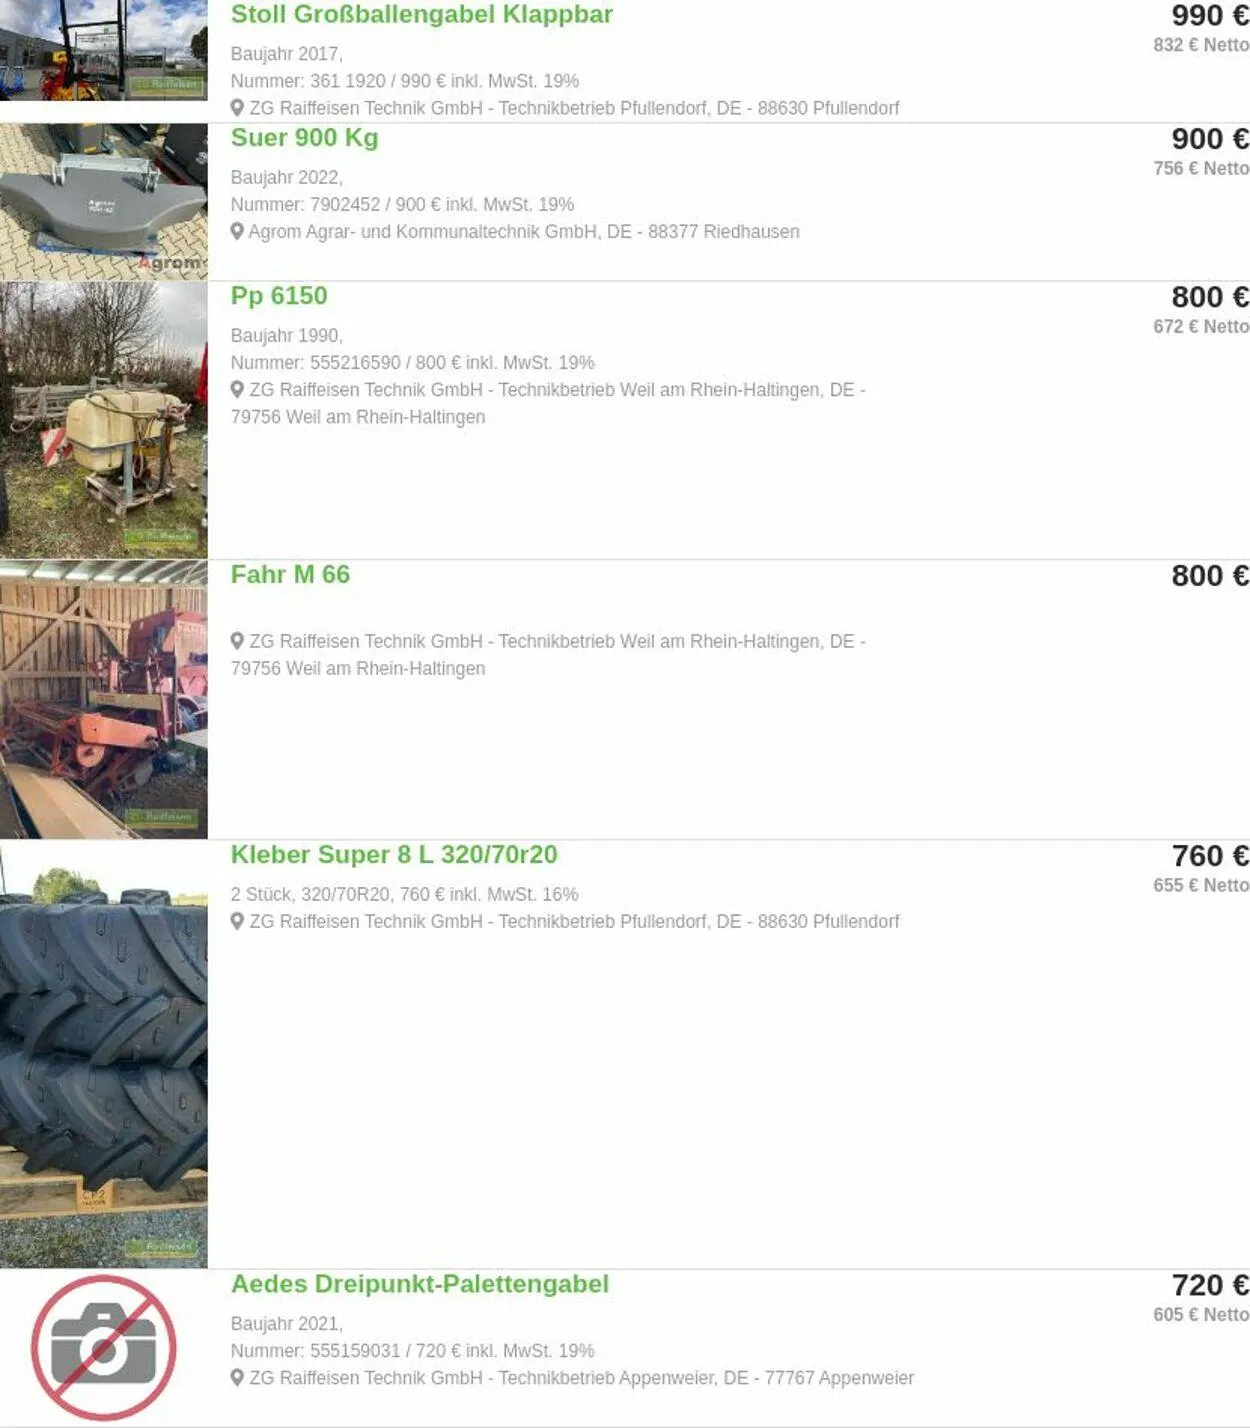The height and width of the screenshot is (1428, 1250).
Task: Click the 900 € price of Suer listing
Action: pos(1210,139)
